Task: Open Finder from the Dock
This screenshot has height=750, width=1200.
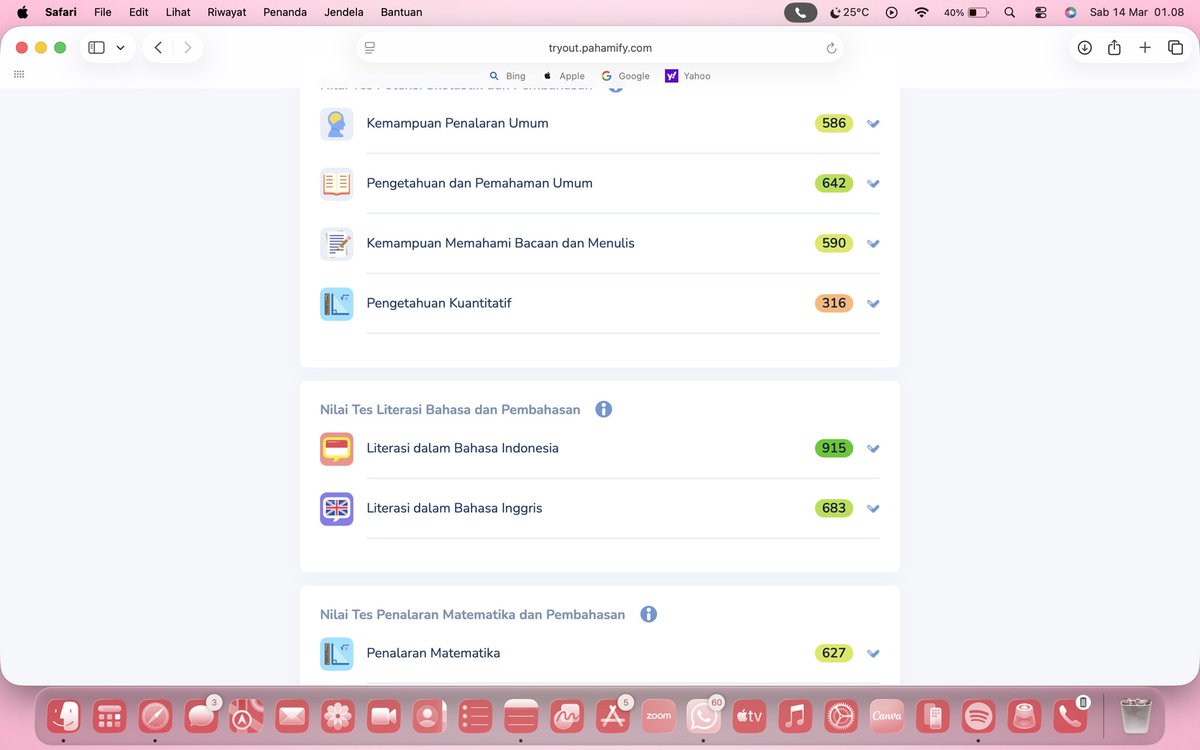Action: click(64, 716)
